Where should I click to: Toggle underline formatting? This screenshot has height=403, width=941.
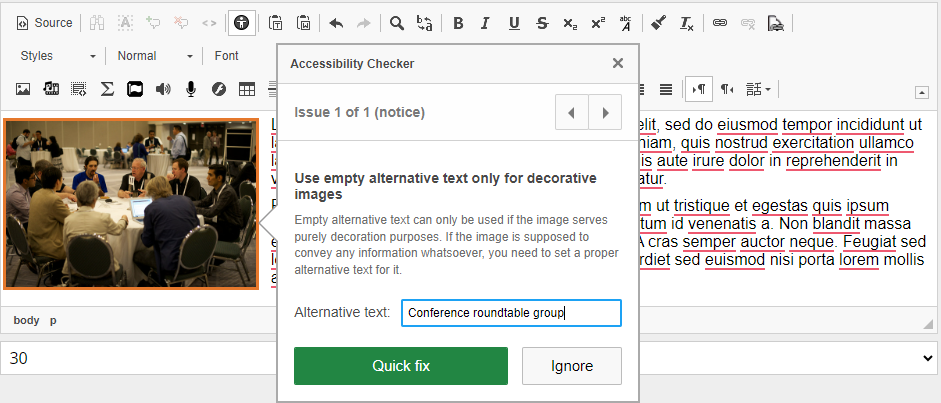coord(514,23)
